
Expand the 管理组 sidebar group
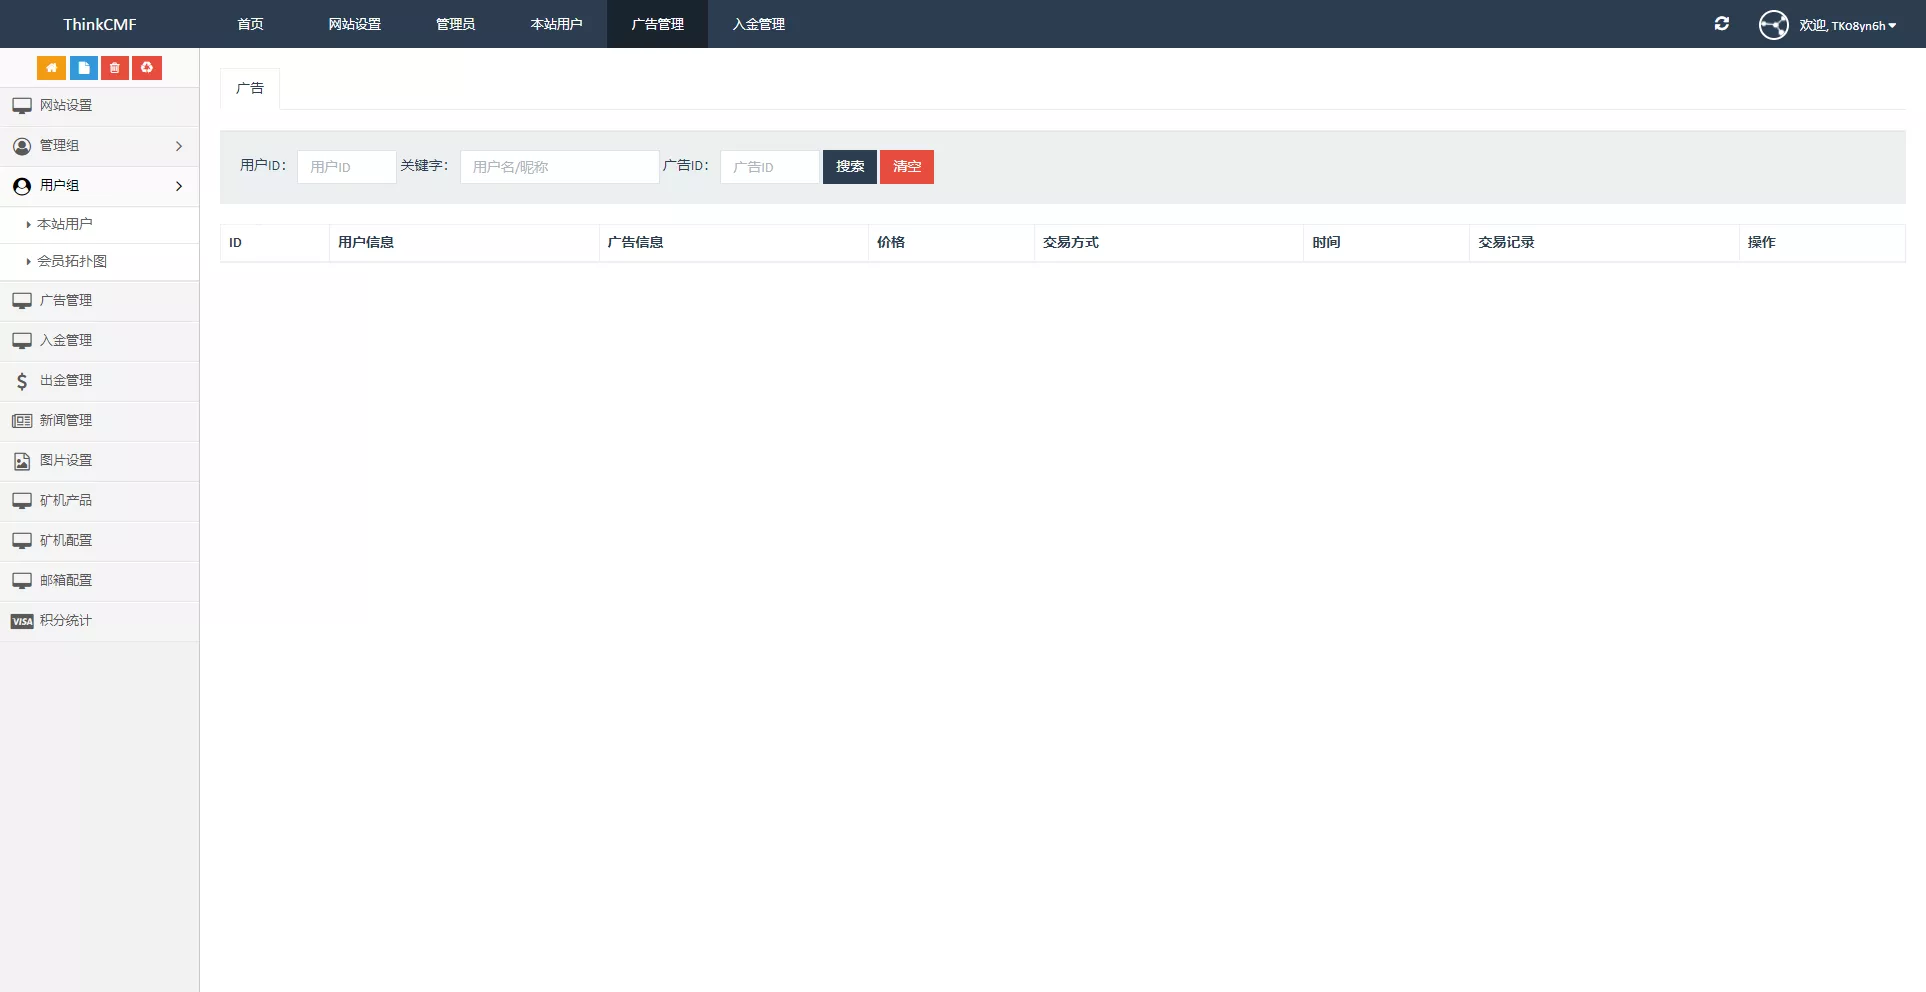[99, 146]
